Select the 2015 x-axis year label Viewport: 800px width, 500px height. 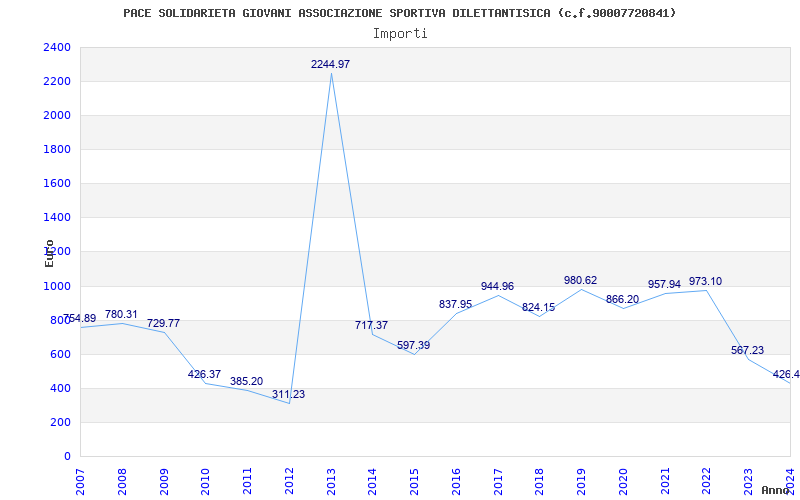(414, 481)
